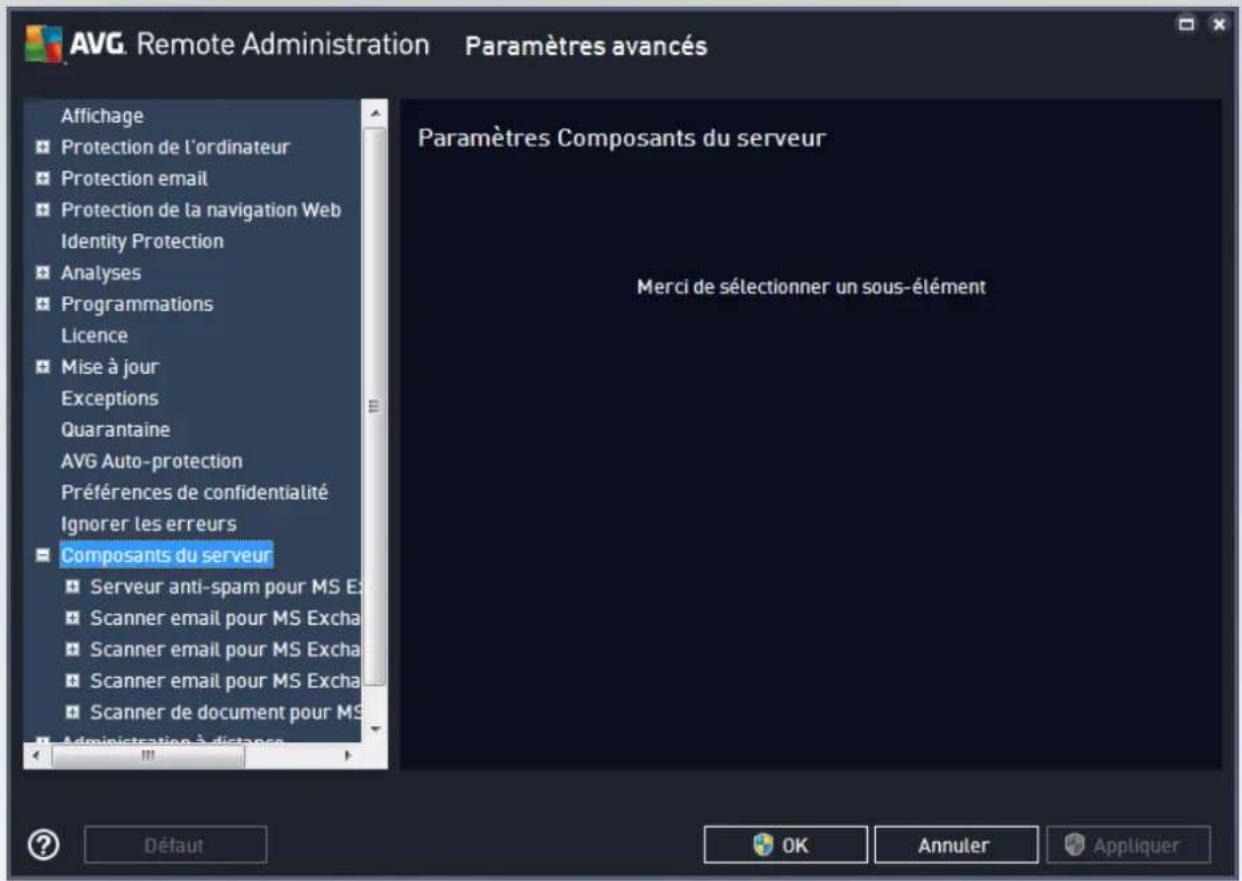The height and width of the screenshot is (881, 1242).
Task: Select Scanner de document pour MS item
Action: click(225, 712)
